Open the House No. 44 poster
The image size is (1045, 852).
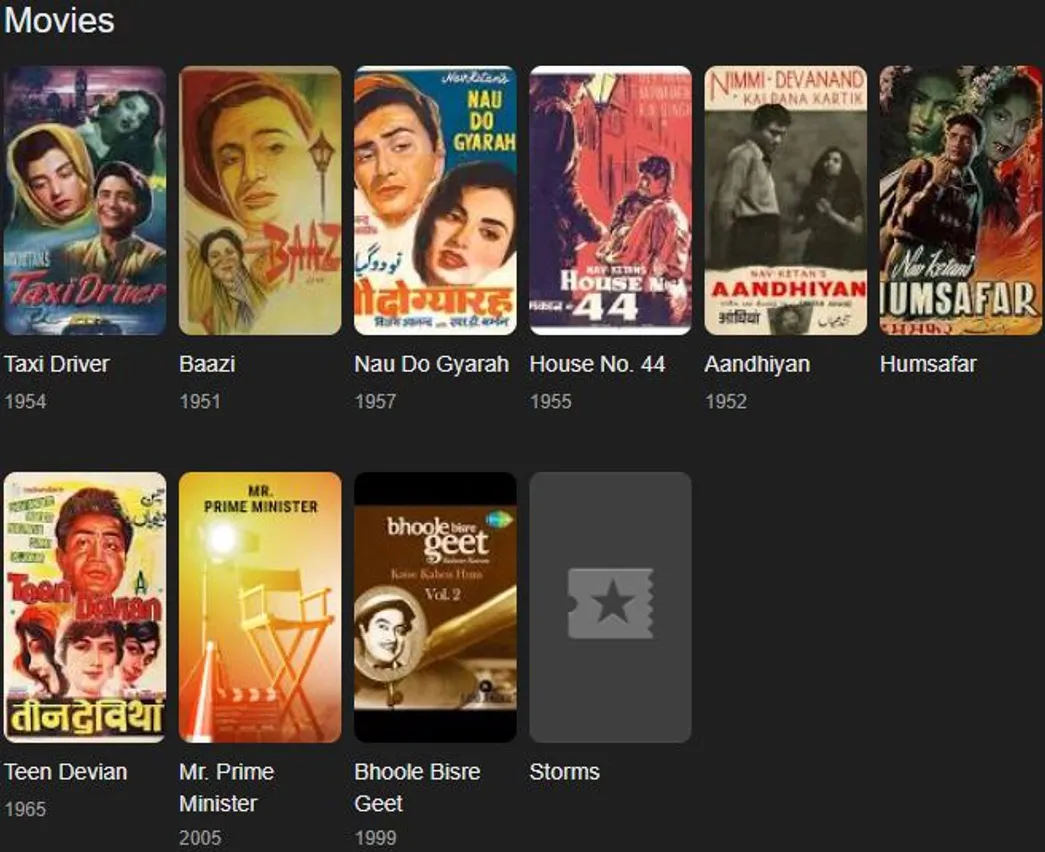610,200
